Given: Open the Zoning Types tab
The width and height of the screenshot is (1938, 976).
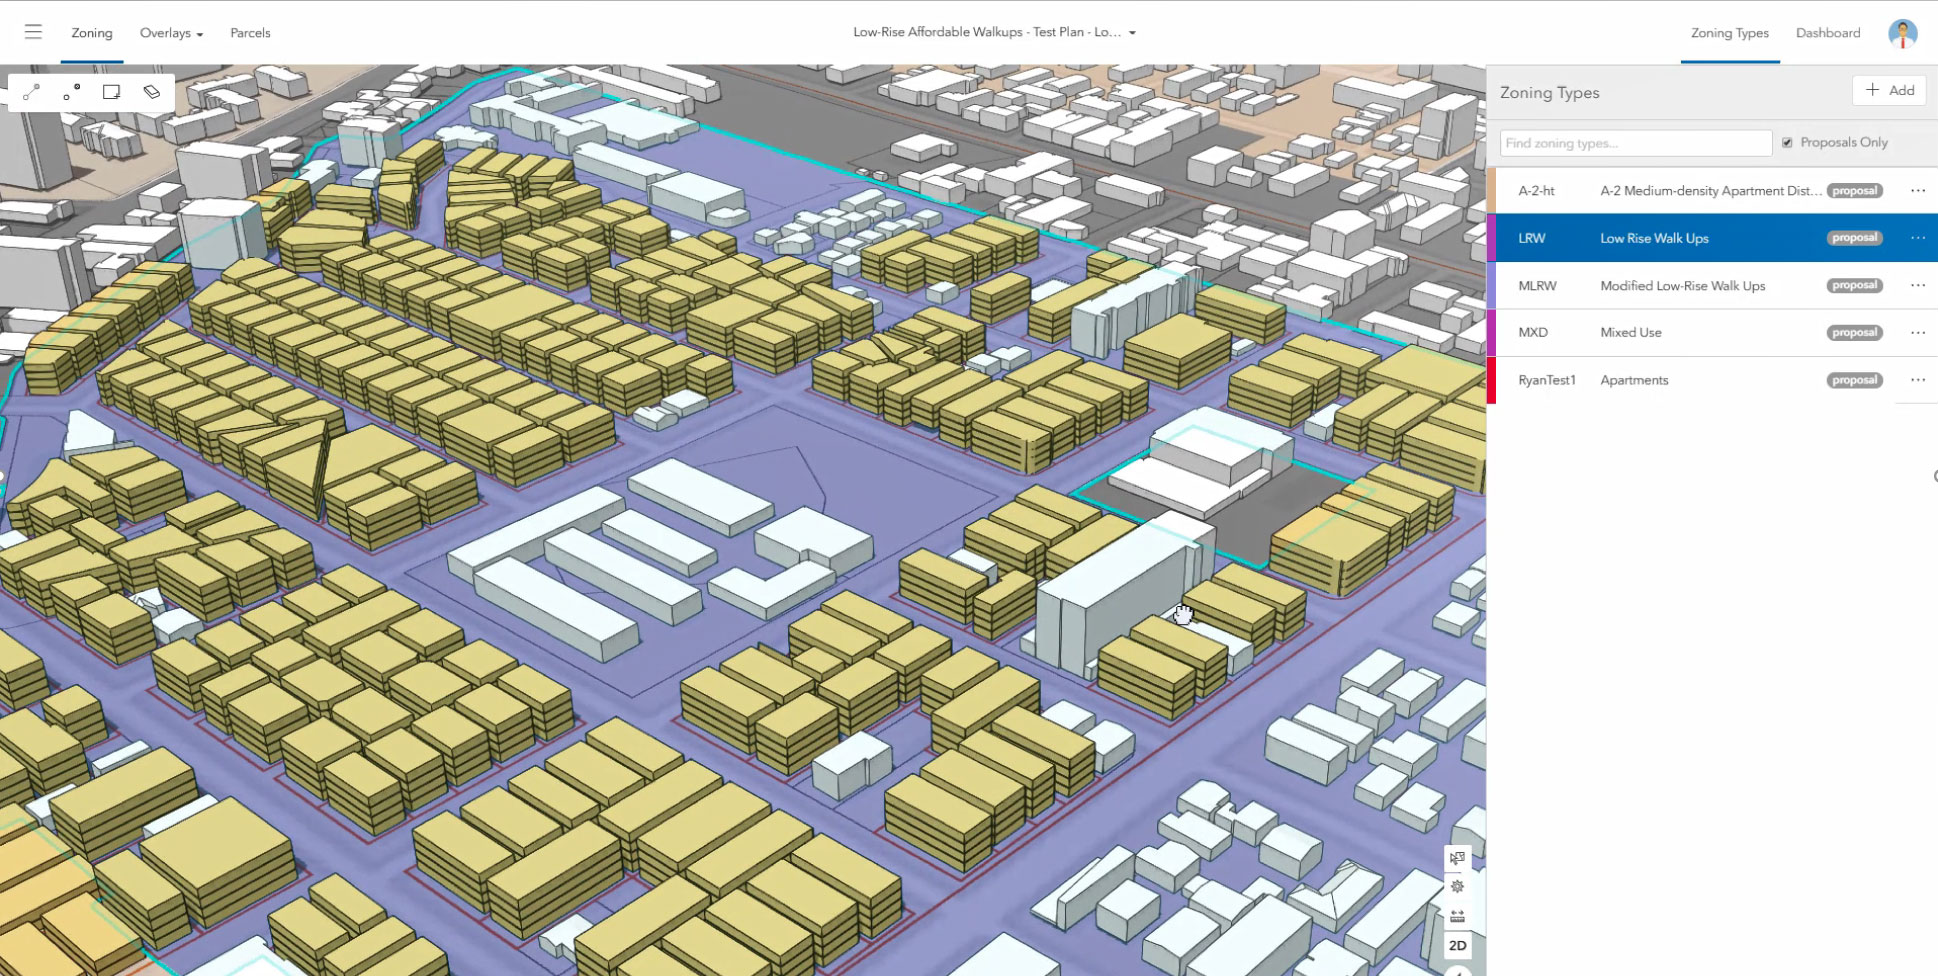Looking at the screenshot, I should [x=1729, y=33].
